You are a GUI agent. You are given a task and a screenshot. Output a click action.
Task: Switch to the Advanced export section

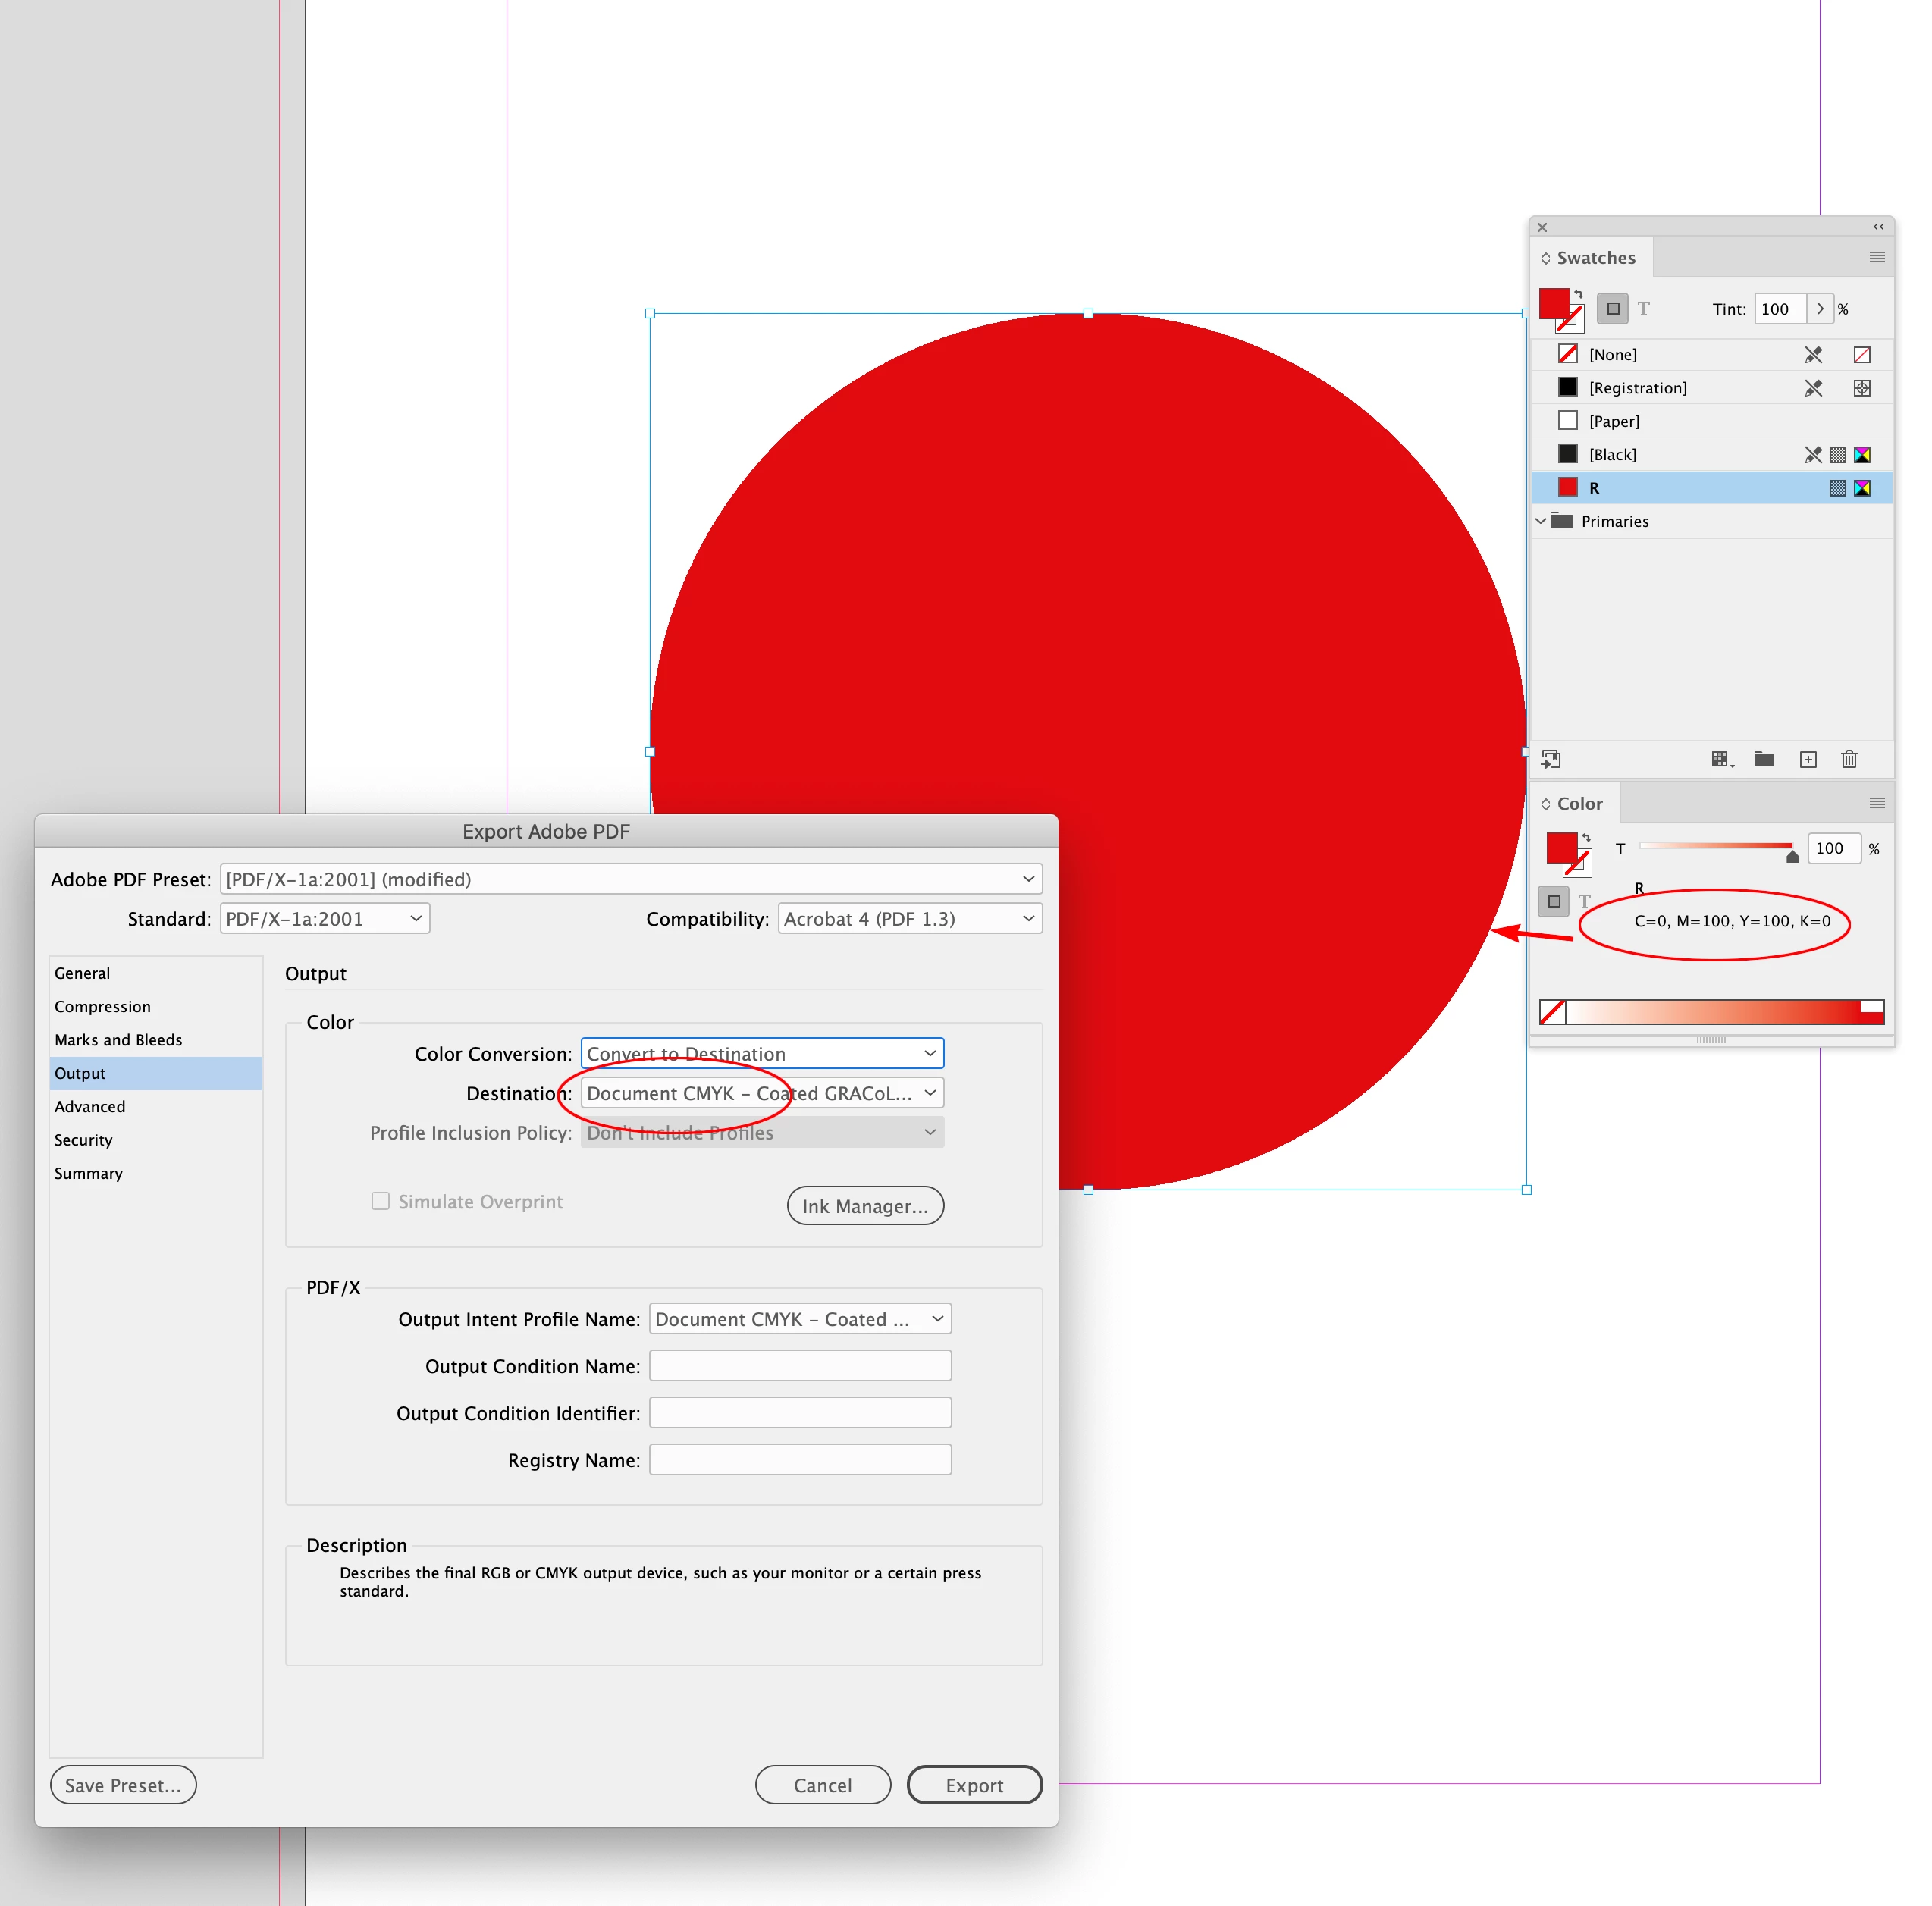point(90,1106)
